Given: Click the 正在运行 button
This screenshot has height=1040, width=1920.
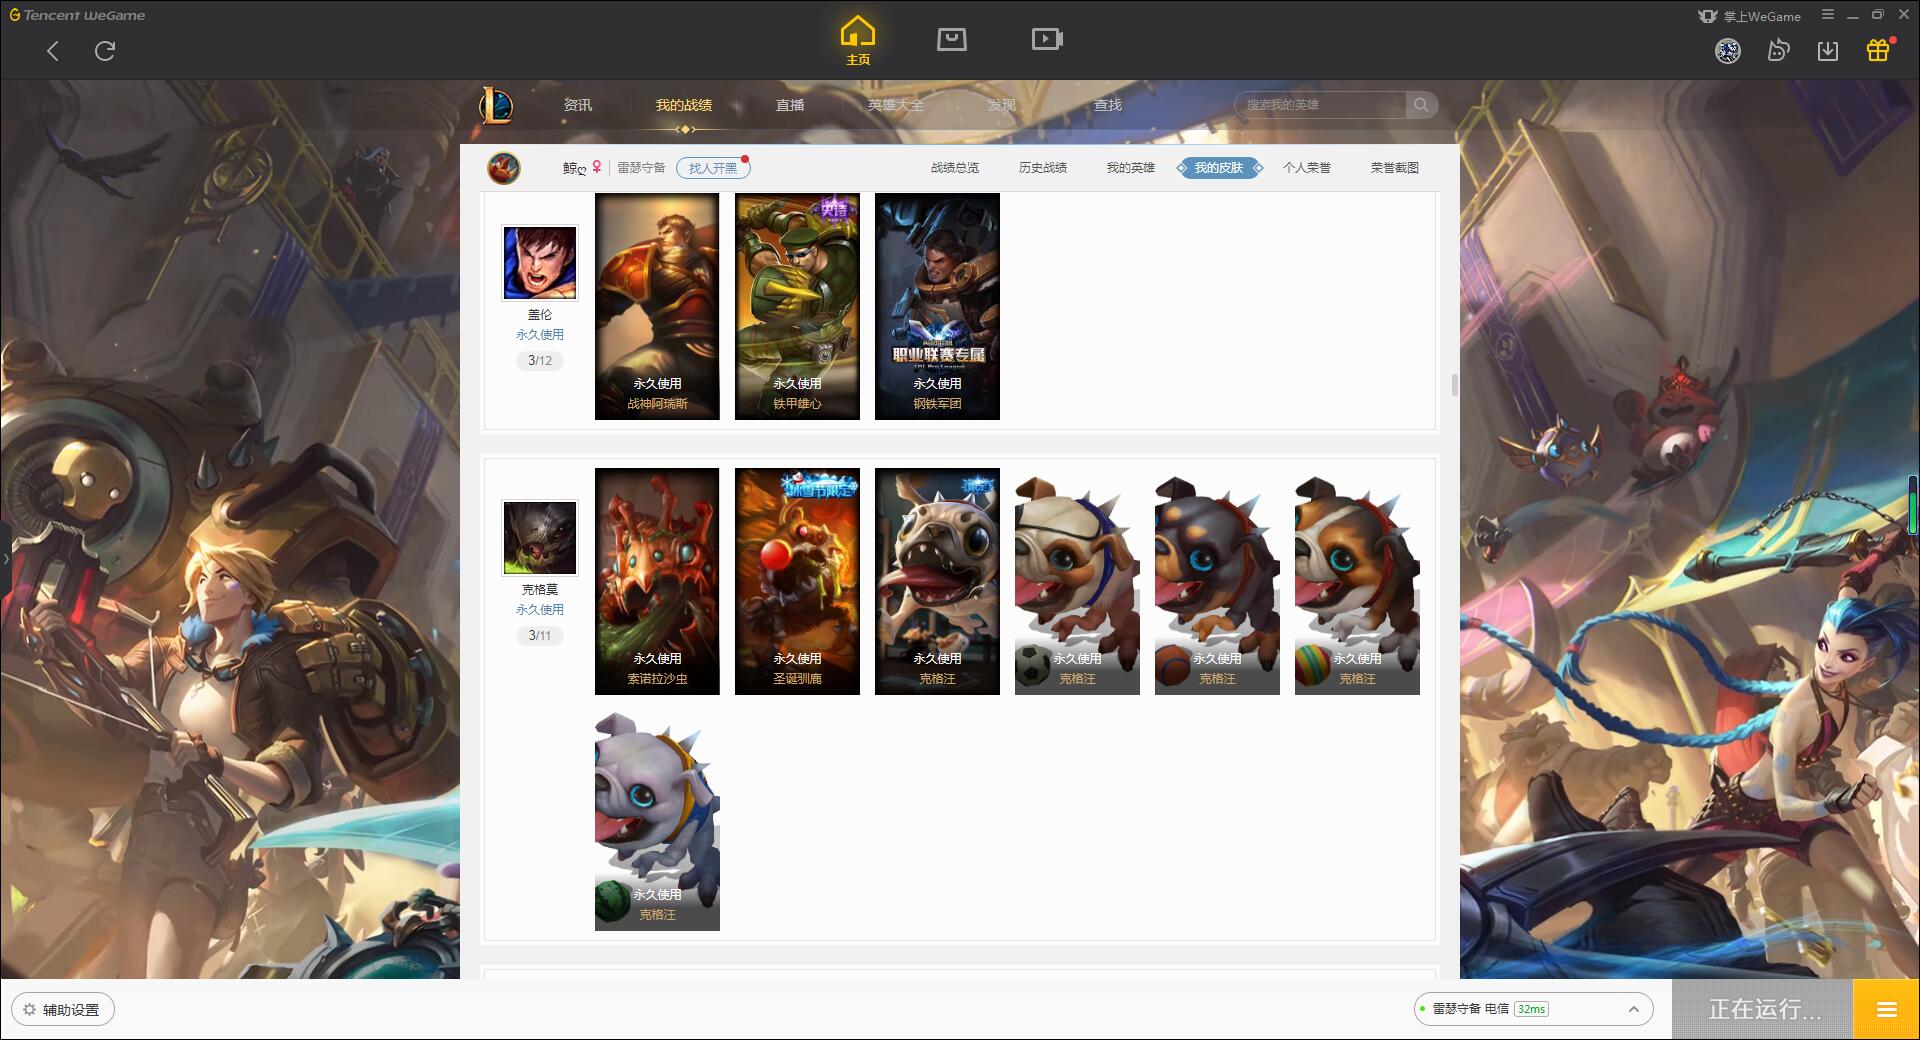Looking at the screenshot, I should point(1763,1010).
